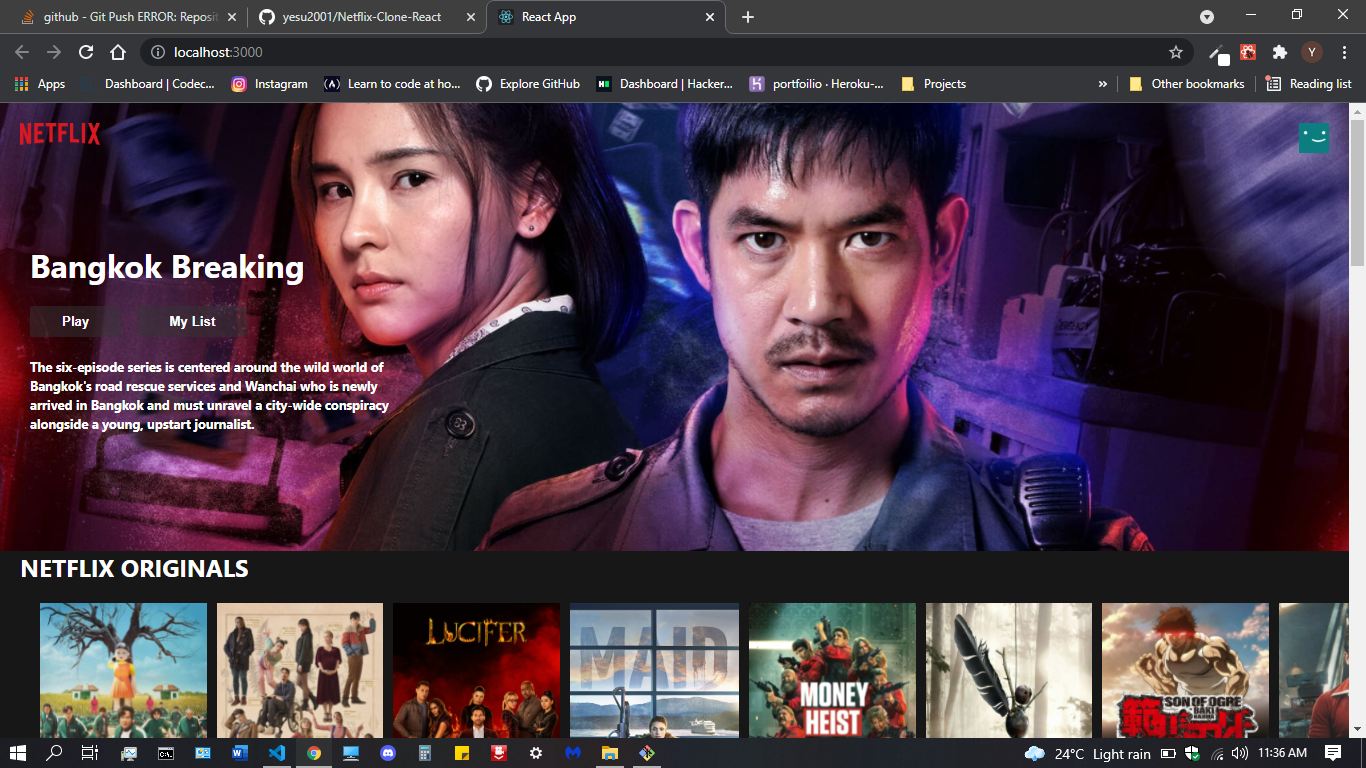
Task: Open Discord from the taskbar
Action: click(x=388, y=753)
